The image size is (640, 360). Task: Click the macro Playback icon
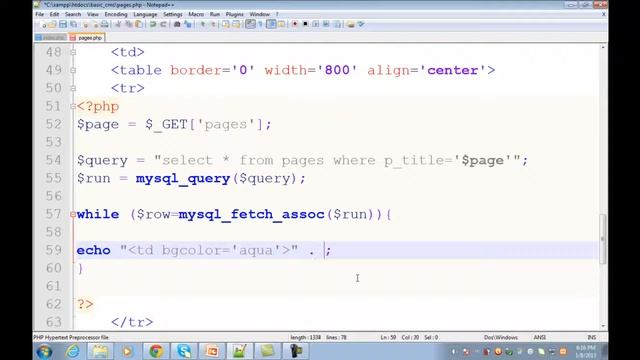point(316,24)
